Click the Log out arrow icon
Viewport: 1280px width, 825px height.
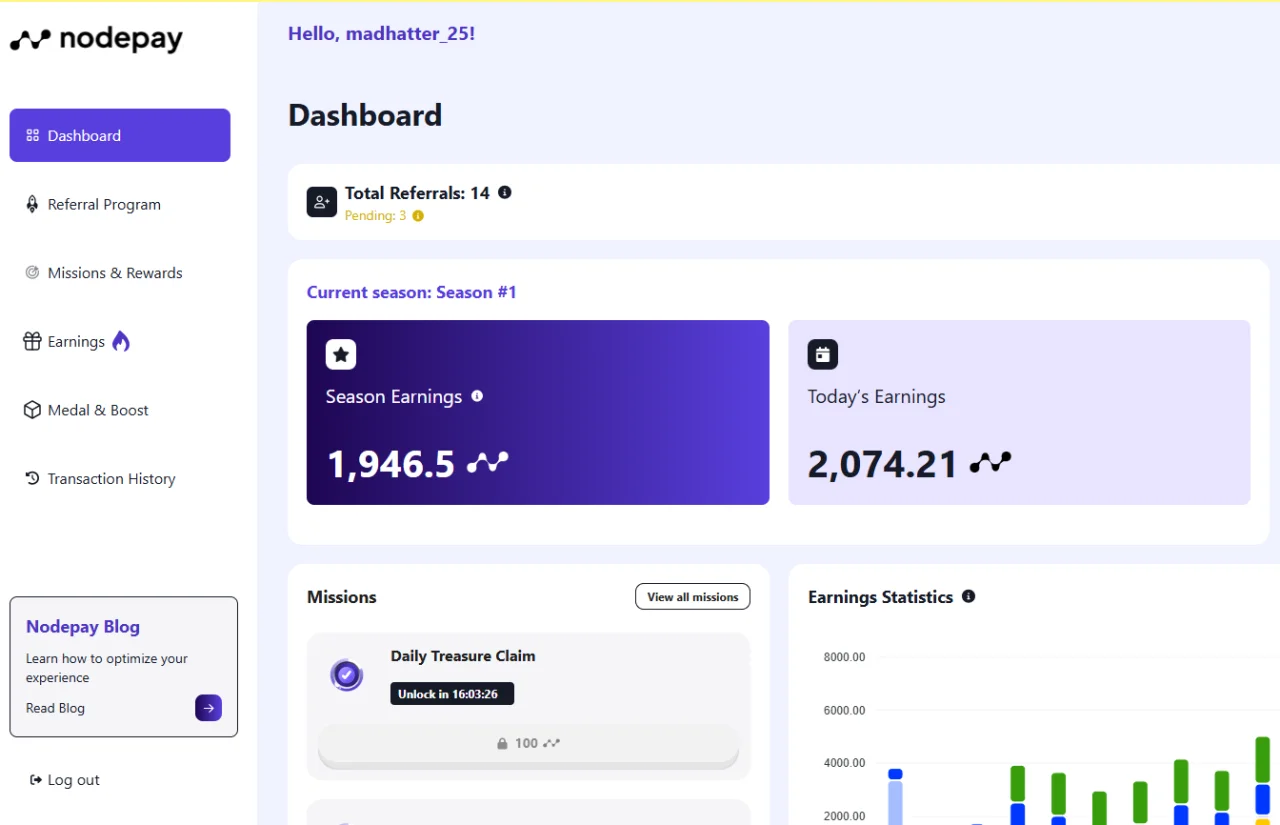coord(36,780)
